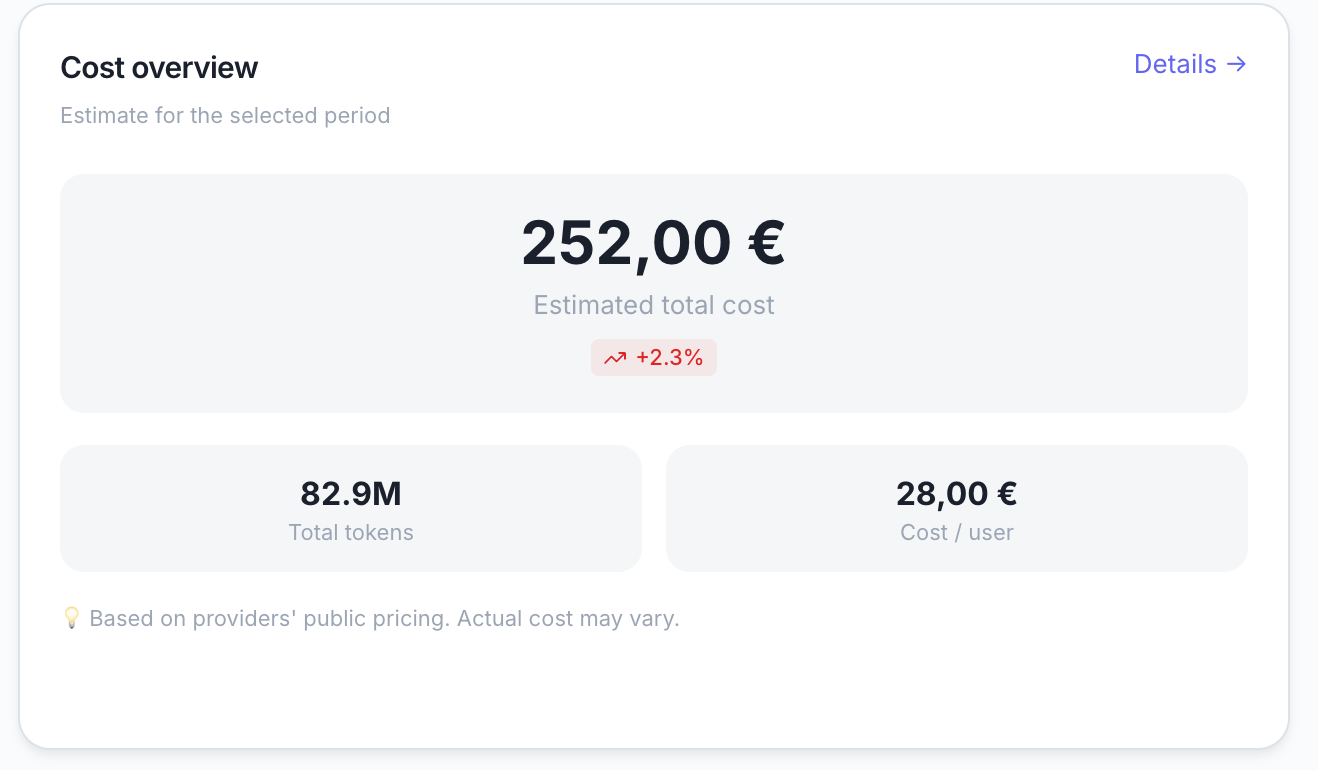Click the arrow icon beside Details
Screen dimensions: 1318x770
coord(1237,64)
